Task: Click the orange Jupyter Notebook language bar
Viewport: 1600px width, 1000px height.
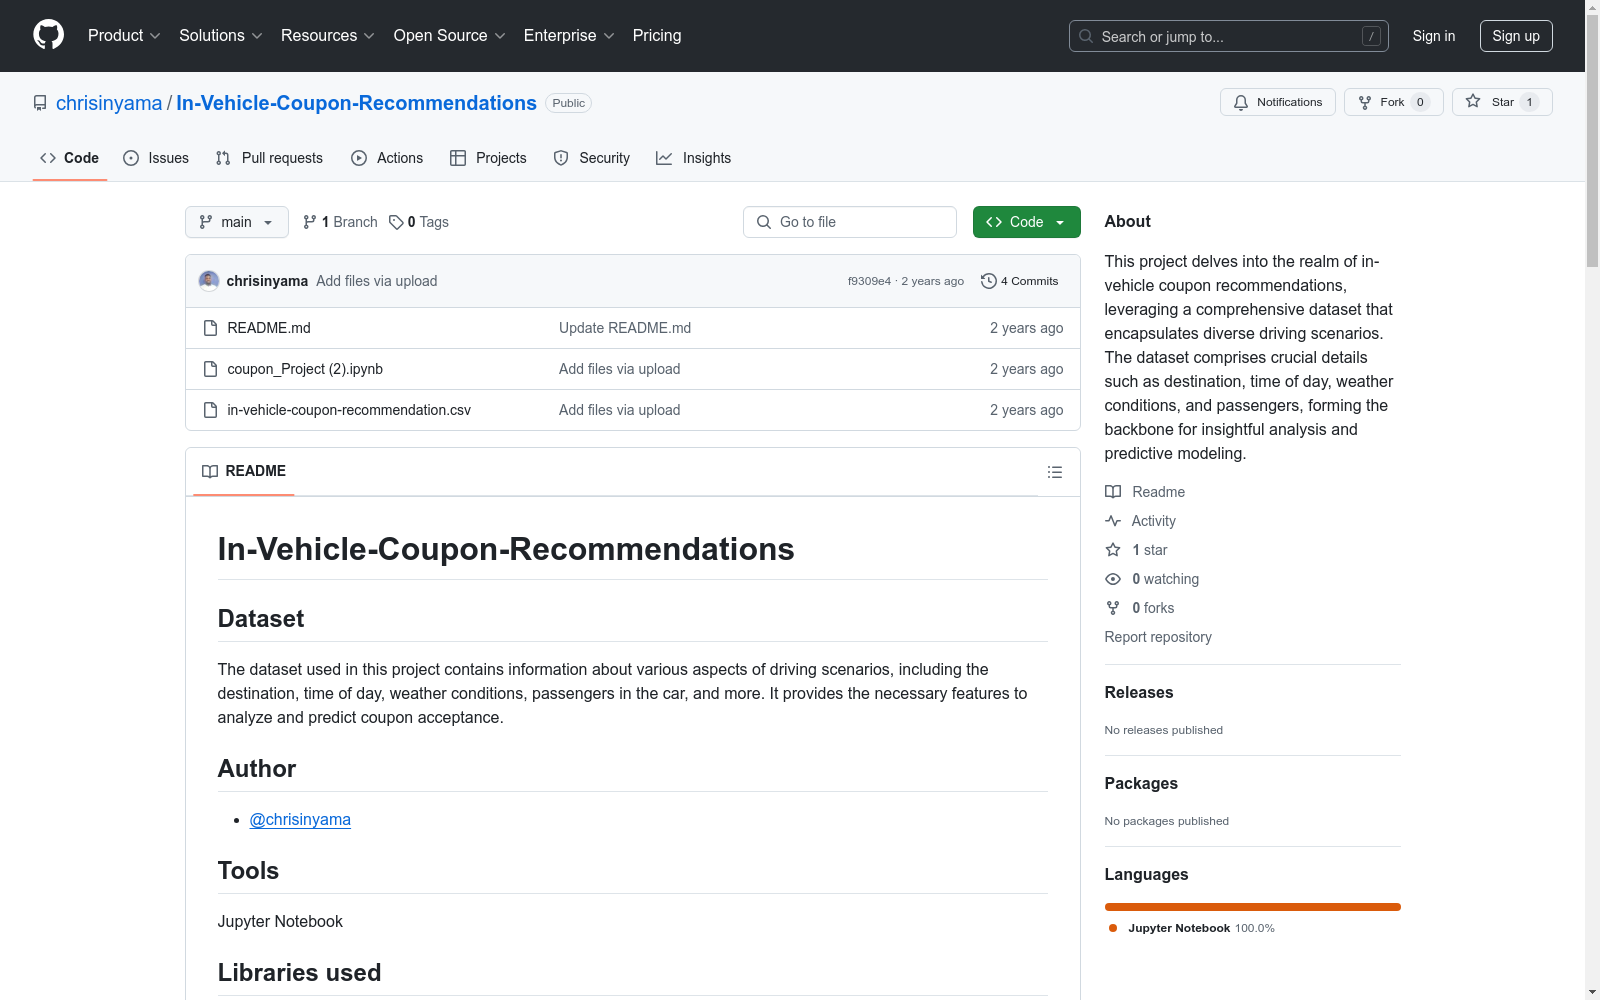Action: click(x=1253, y=907)
